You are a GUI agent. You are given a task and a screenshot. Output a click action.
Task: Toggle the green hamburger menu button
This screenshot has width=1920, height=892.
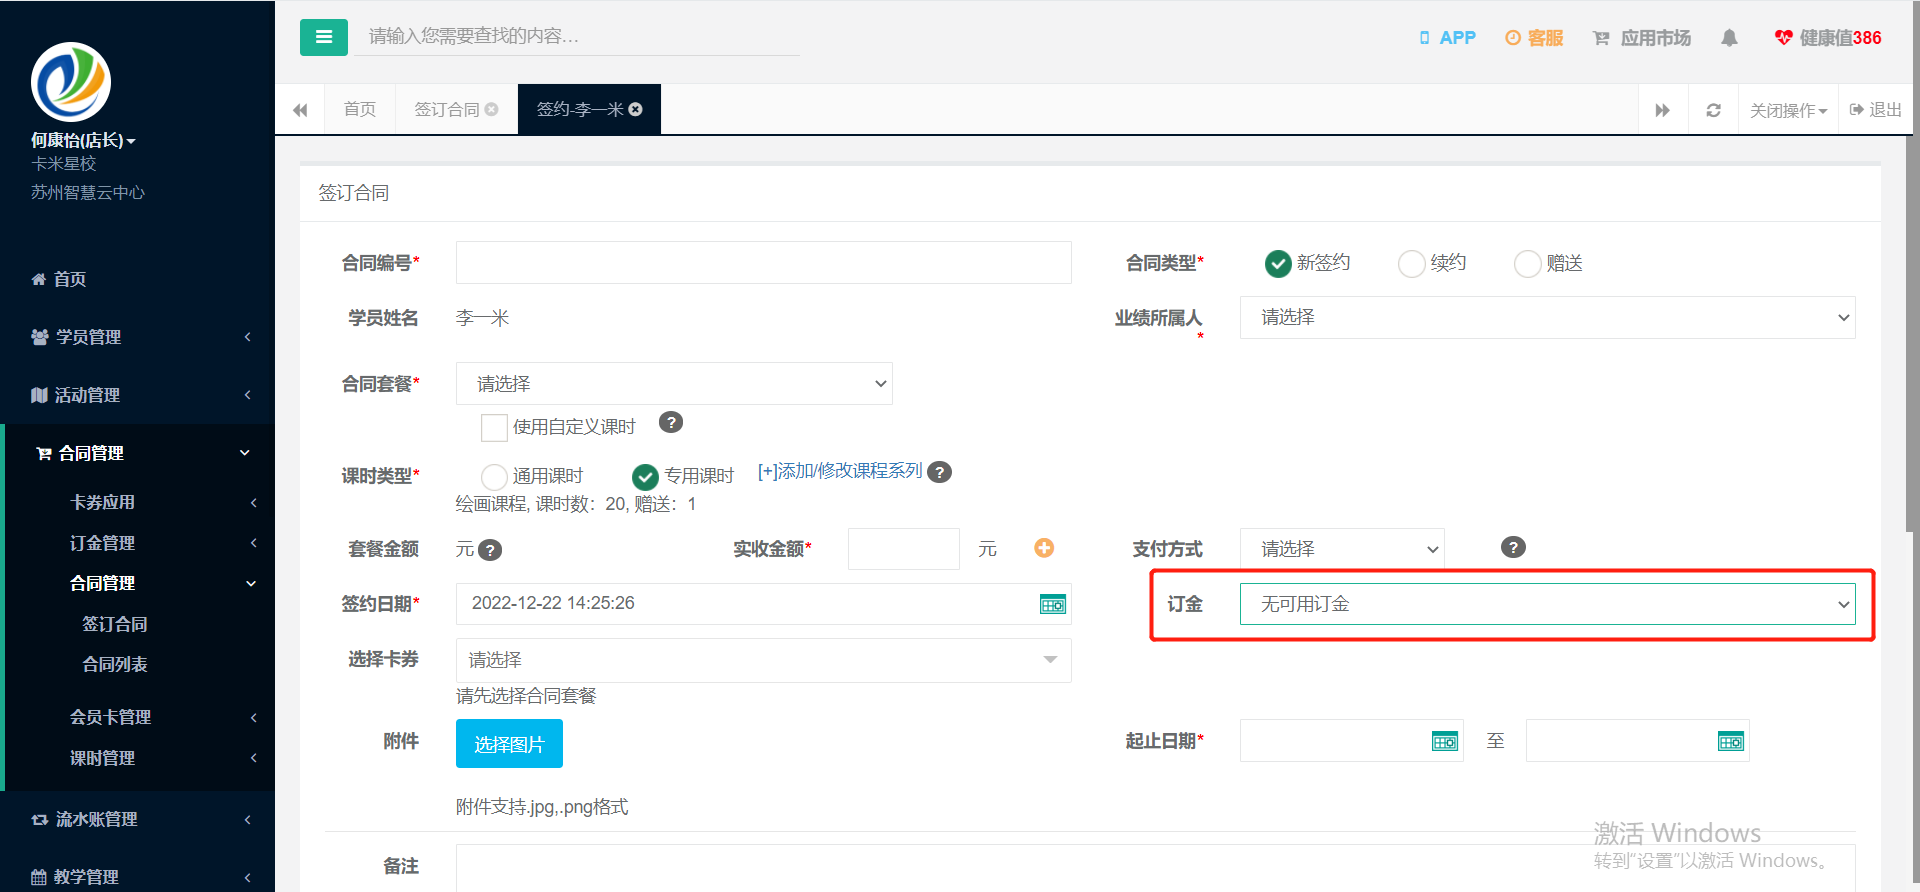point(323,37)
